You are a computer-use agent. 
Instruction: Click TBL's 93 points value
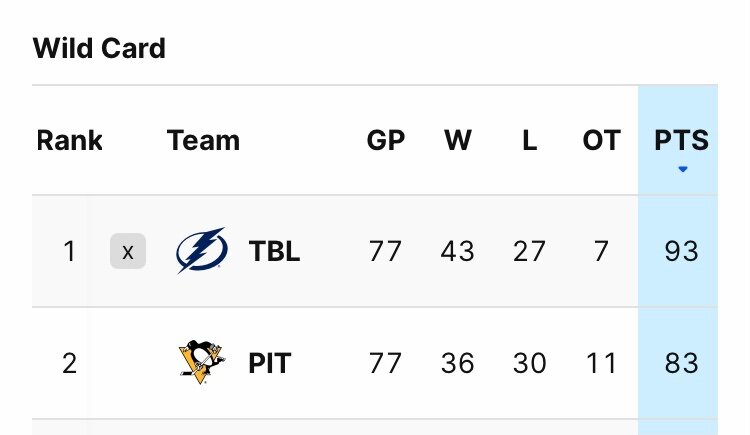click(x=681, y=251)
